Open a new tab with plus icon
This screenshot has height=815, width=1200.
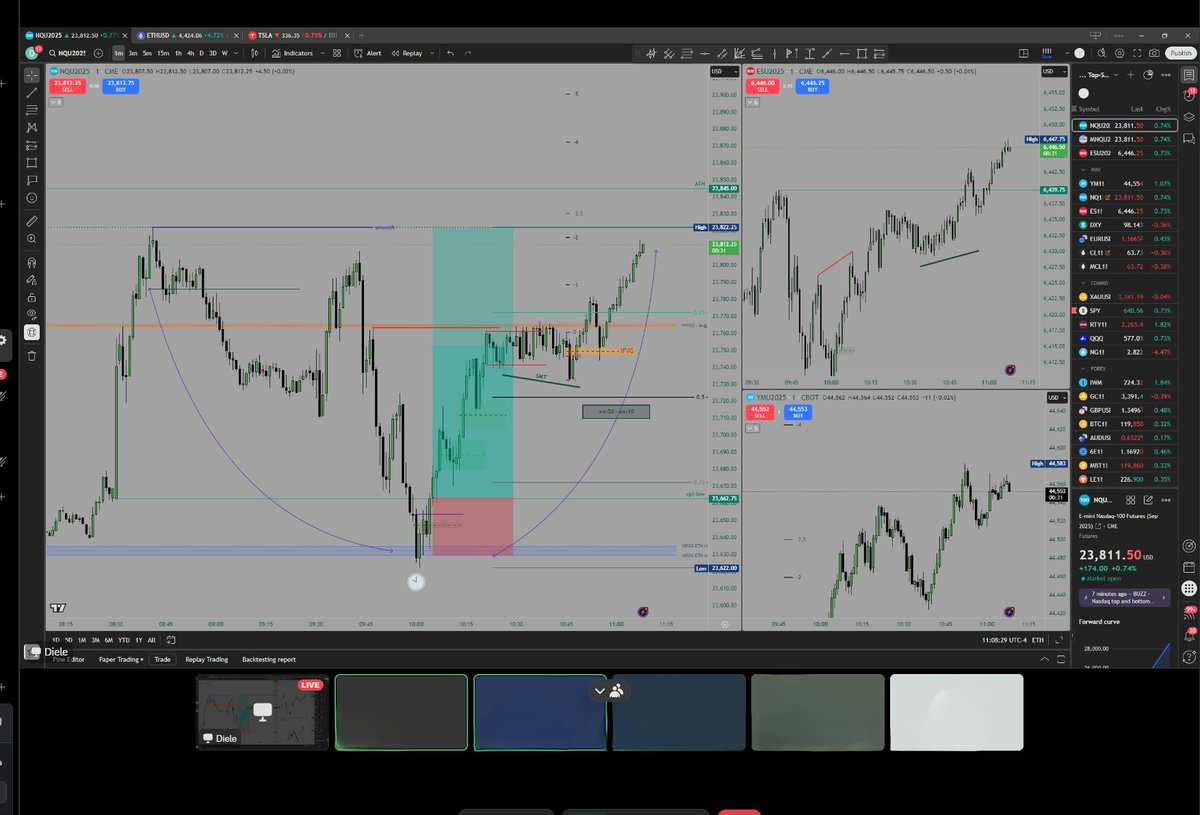pyautogui.click(x=363, y=34)
